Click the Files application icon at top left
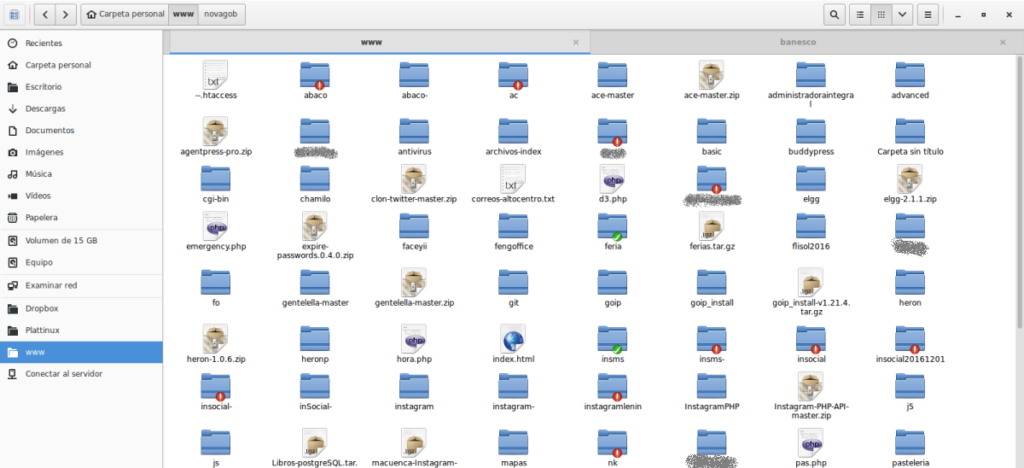The width and height of the screenshot is (1024, 468). [x=14, y=14]
